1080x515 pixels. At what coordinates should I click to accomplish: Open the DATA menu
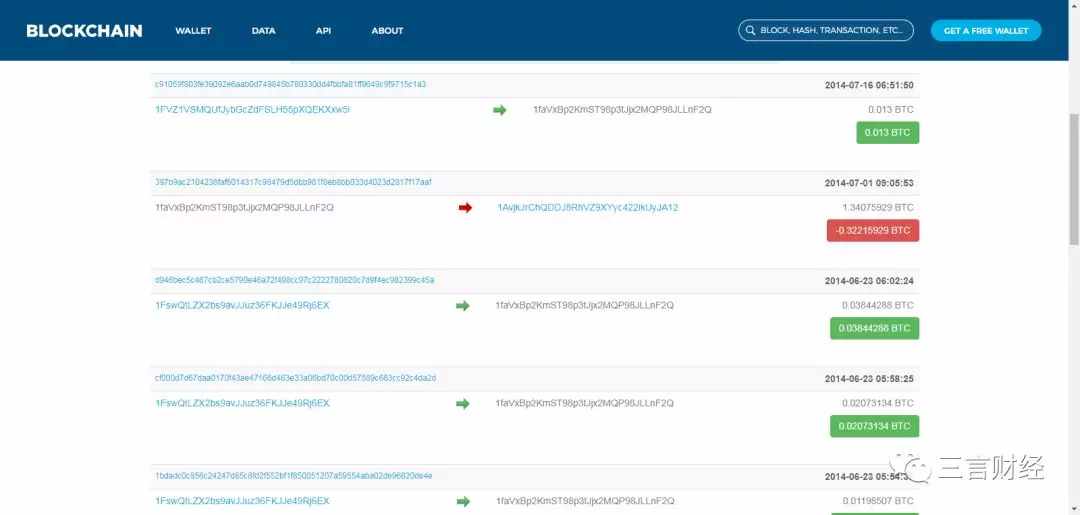click(263, 31)
